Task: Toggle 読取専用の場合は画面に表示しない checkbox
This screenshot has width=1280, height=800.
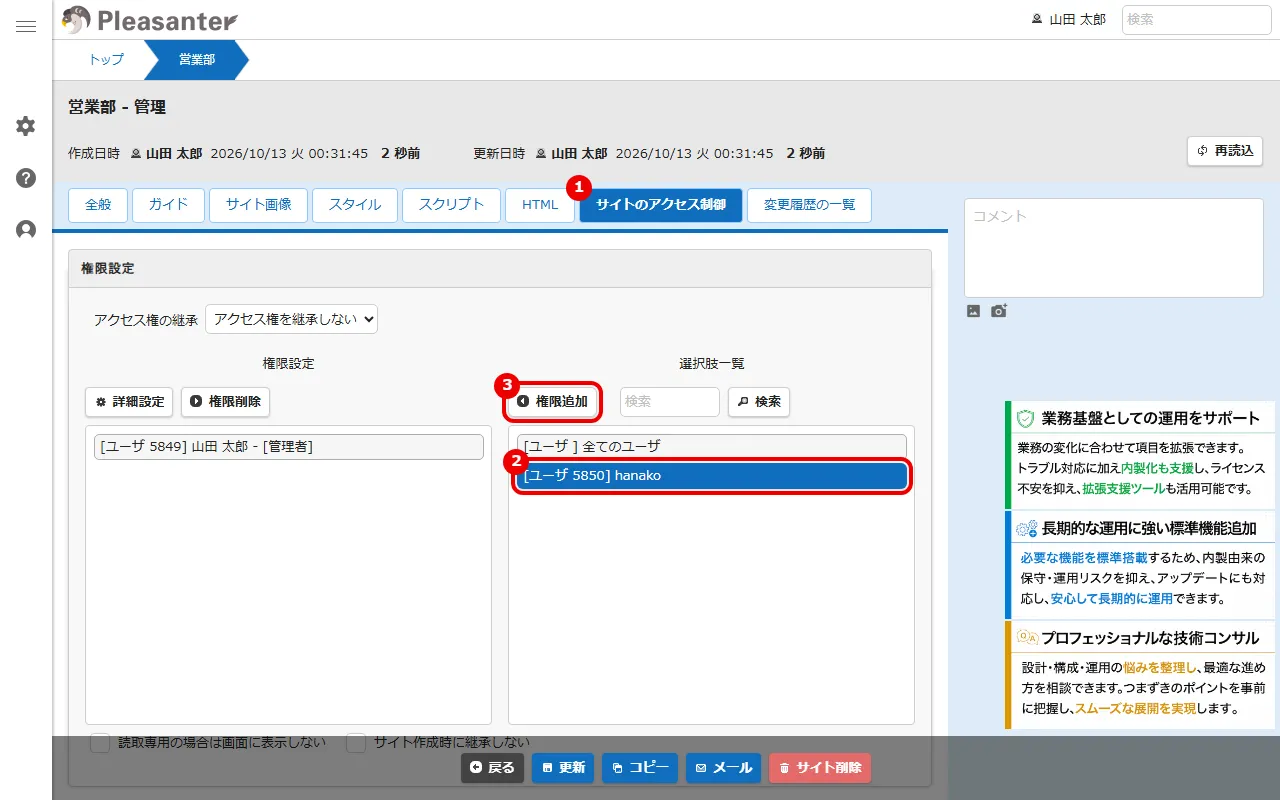Action: pos(100,743)
